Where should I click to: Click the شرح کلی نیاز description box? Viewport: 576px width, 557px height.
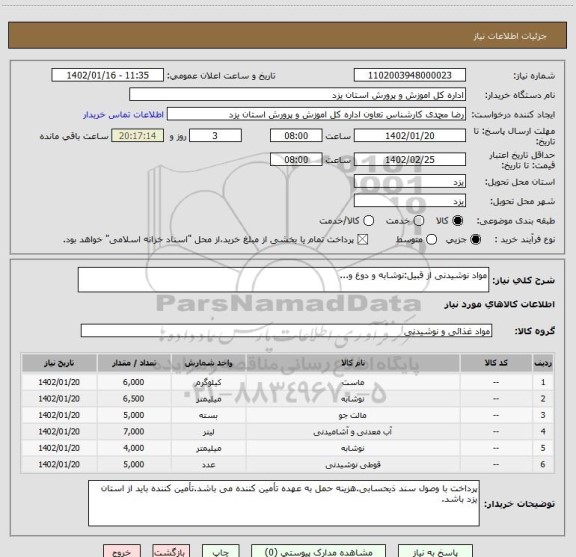pos(284,280)
